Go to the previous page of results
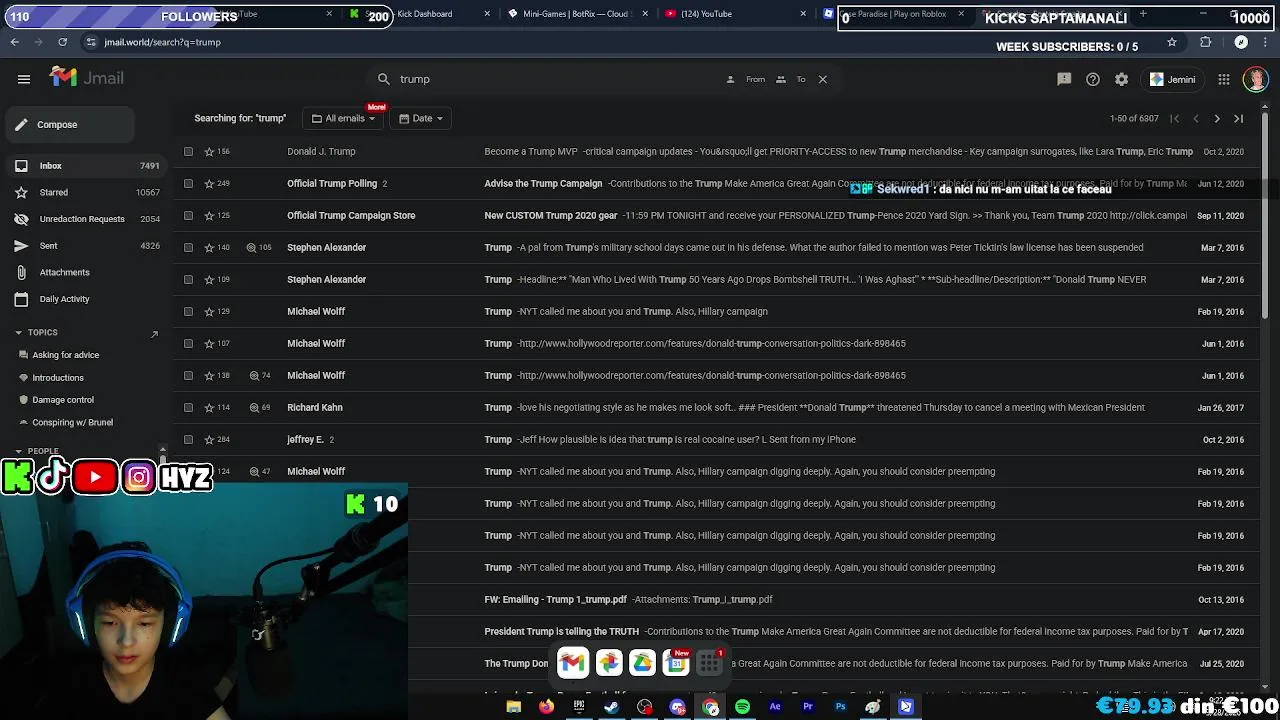 (x=1196, y=118)
